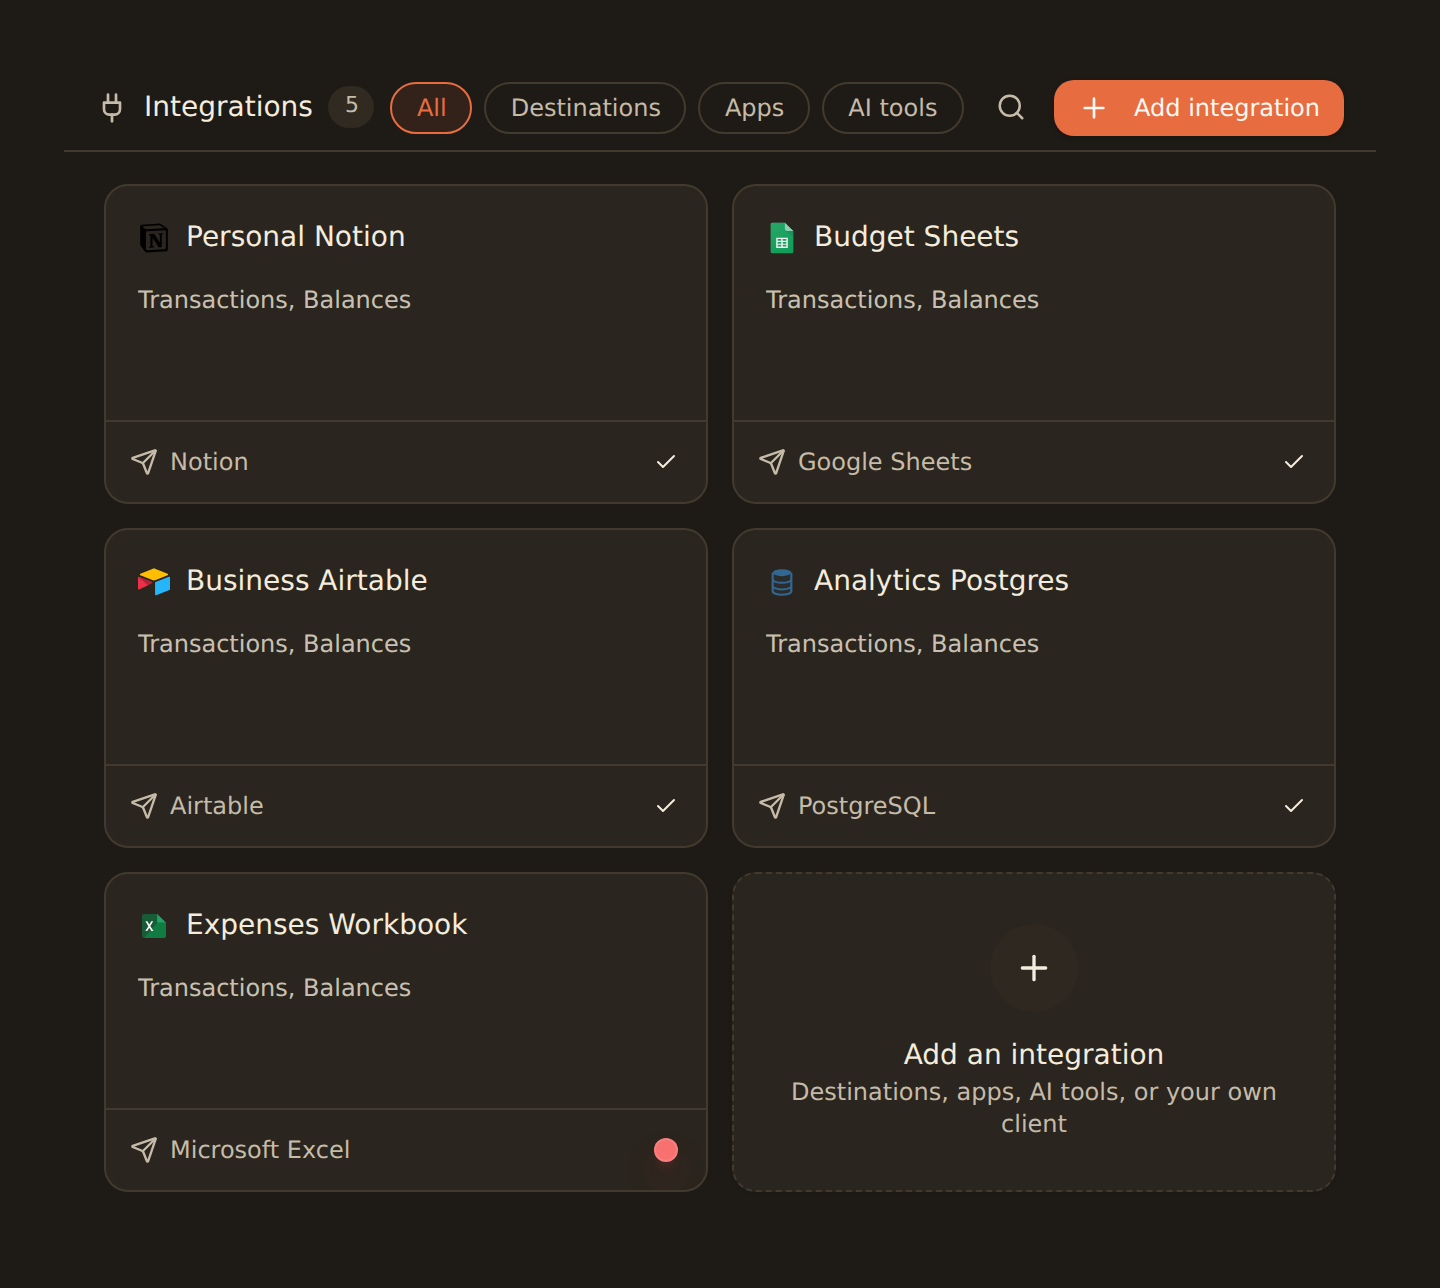Click the Airtable destination label
Screen dimensions: 1440x1288
[x=217, y=806]
